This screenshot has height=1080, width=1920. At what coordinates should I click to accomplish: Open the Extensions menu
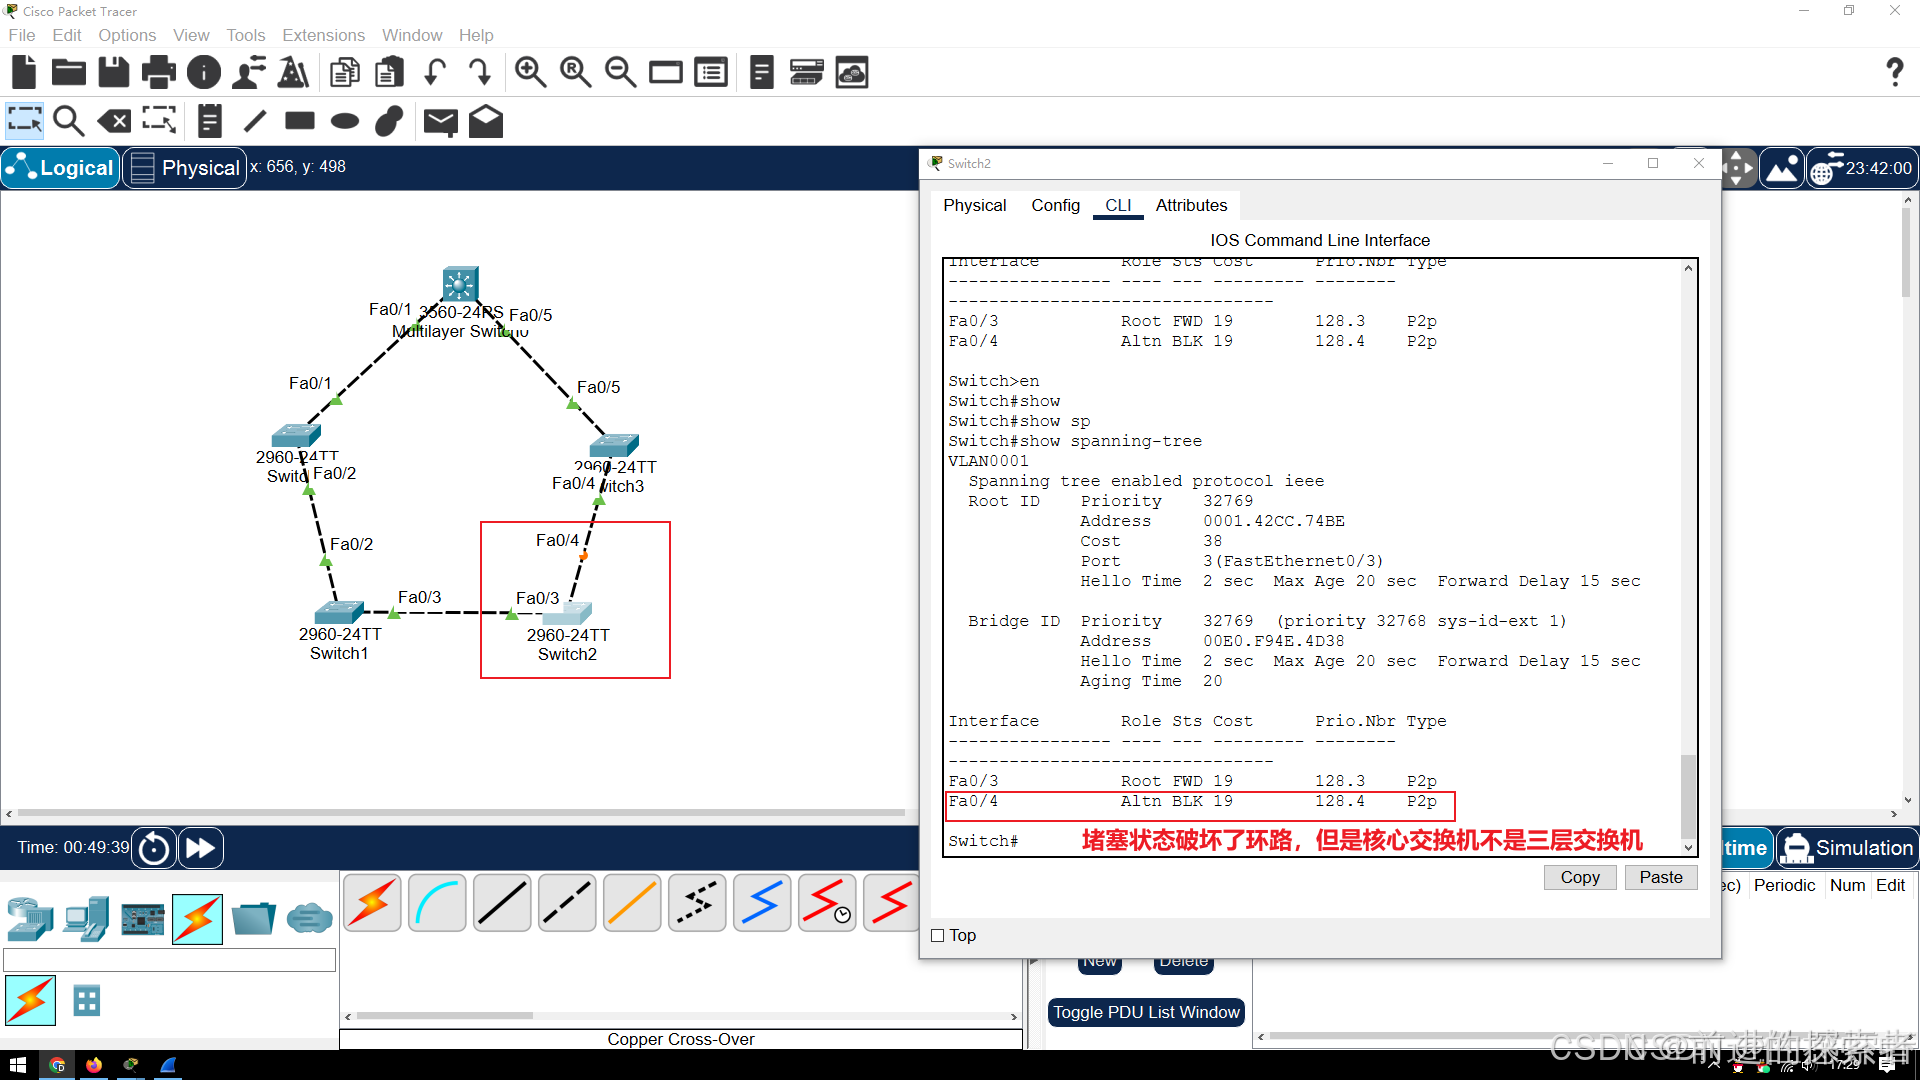pyautogui.click(x=323, y=35)
